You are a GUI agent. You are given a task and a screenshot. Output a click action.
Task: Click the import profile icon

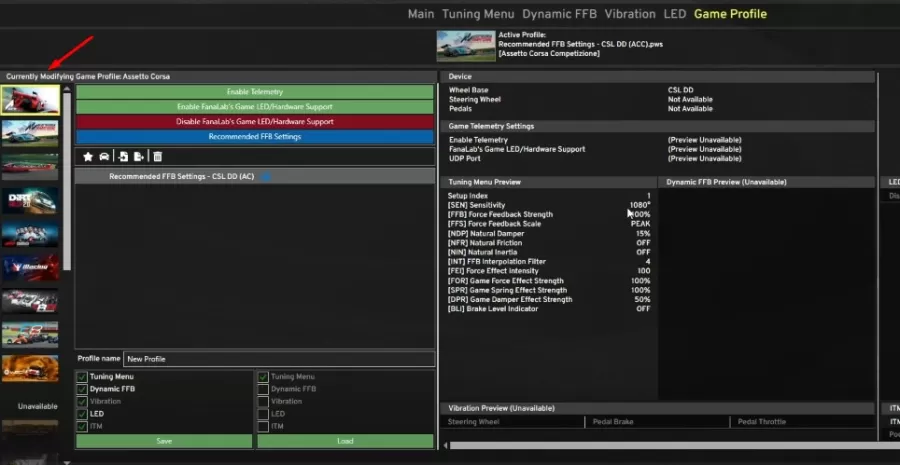pyautogui.click(x=122, y=157)
